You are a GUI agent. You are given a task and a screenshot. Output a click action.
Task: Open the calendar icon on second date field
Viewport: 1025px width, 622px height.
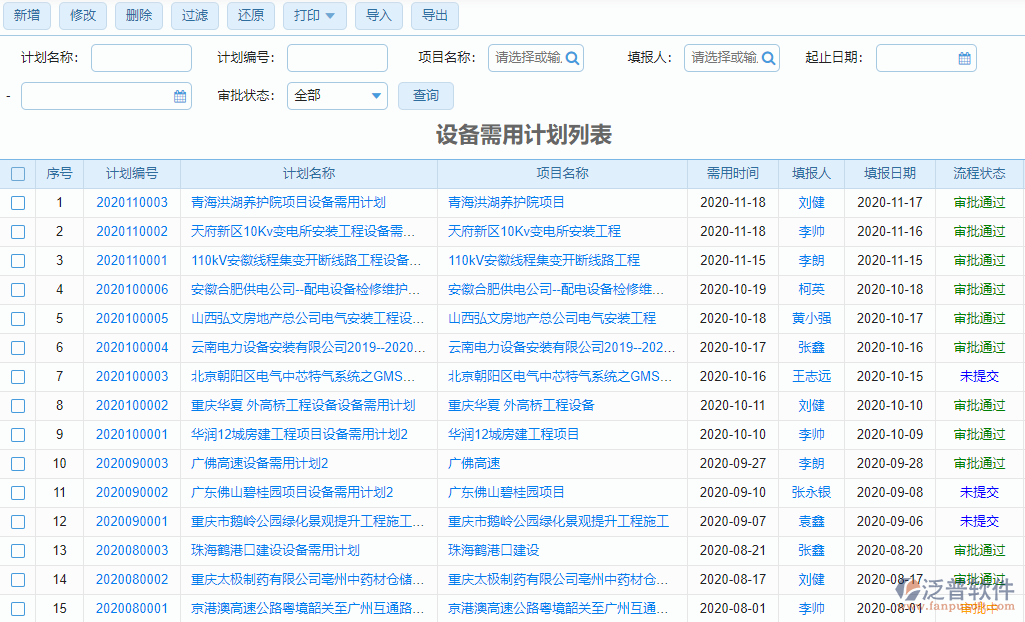178,95
